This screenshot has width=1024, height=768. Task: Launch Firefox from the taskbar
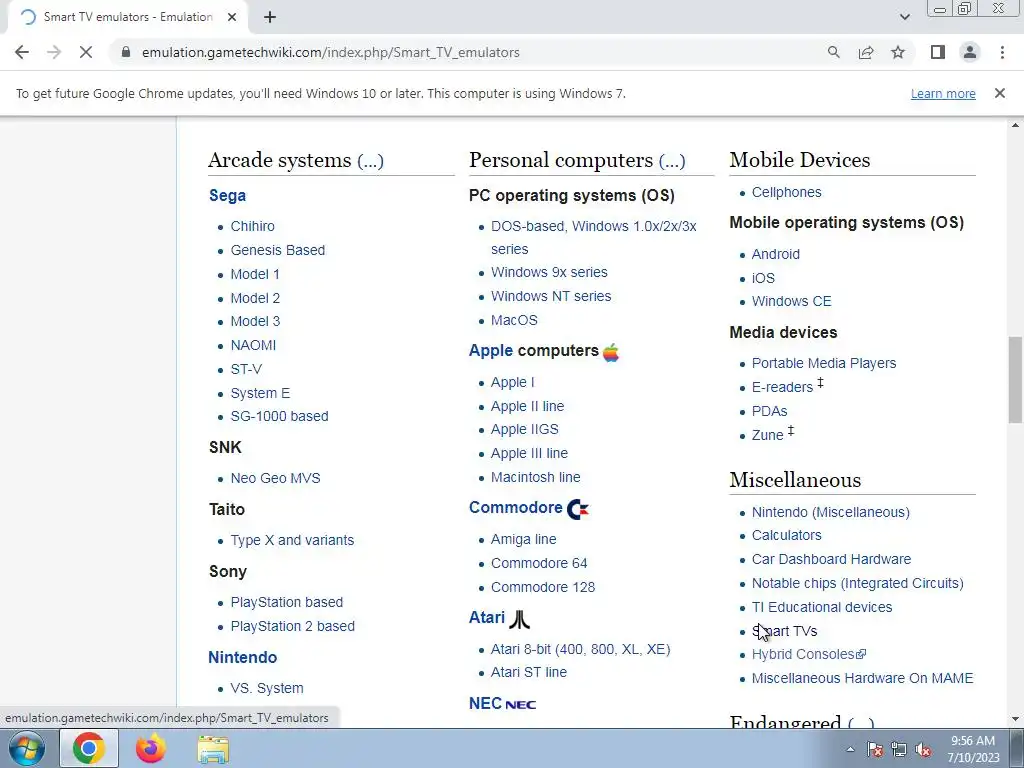(x=150, y=748)
